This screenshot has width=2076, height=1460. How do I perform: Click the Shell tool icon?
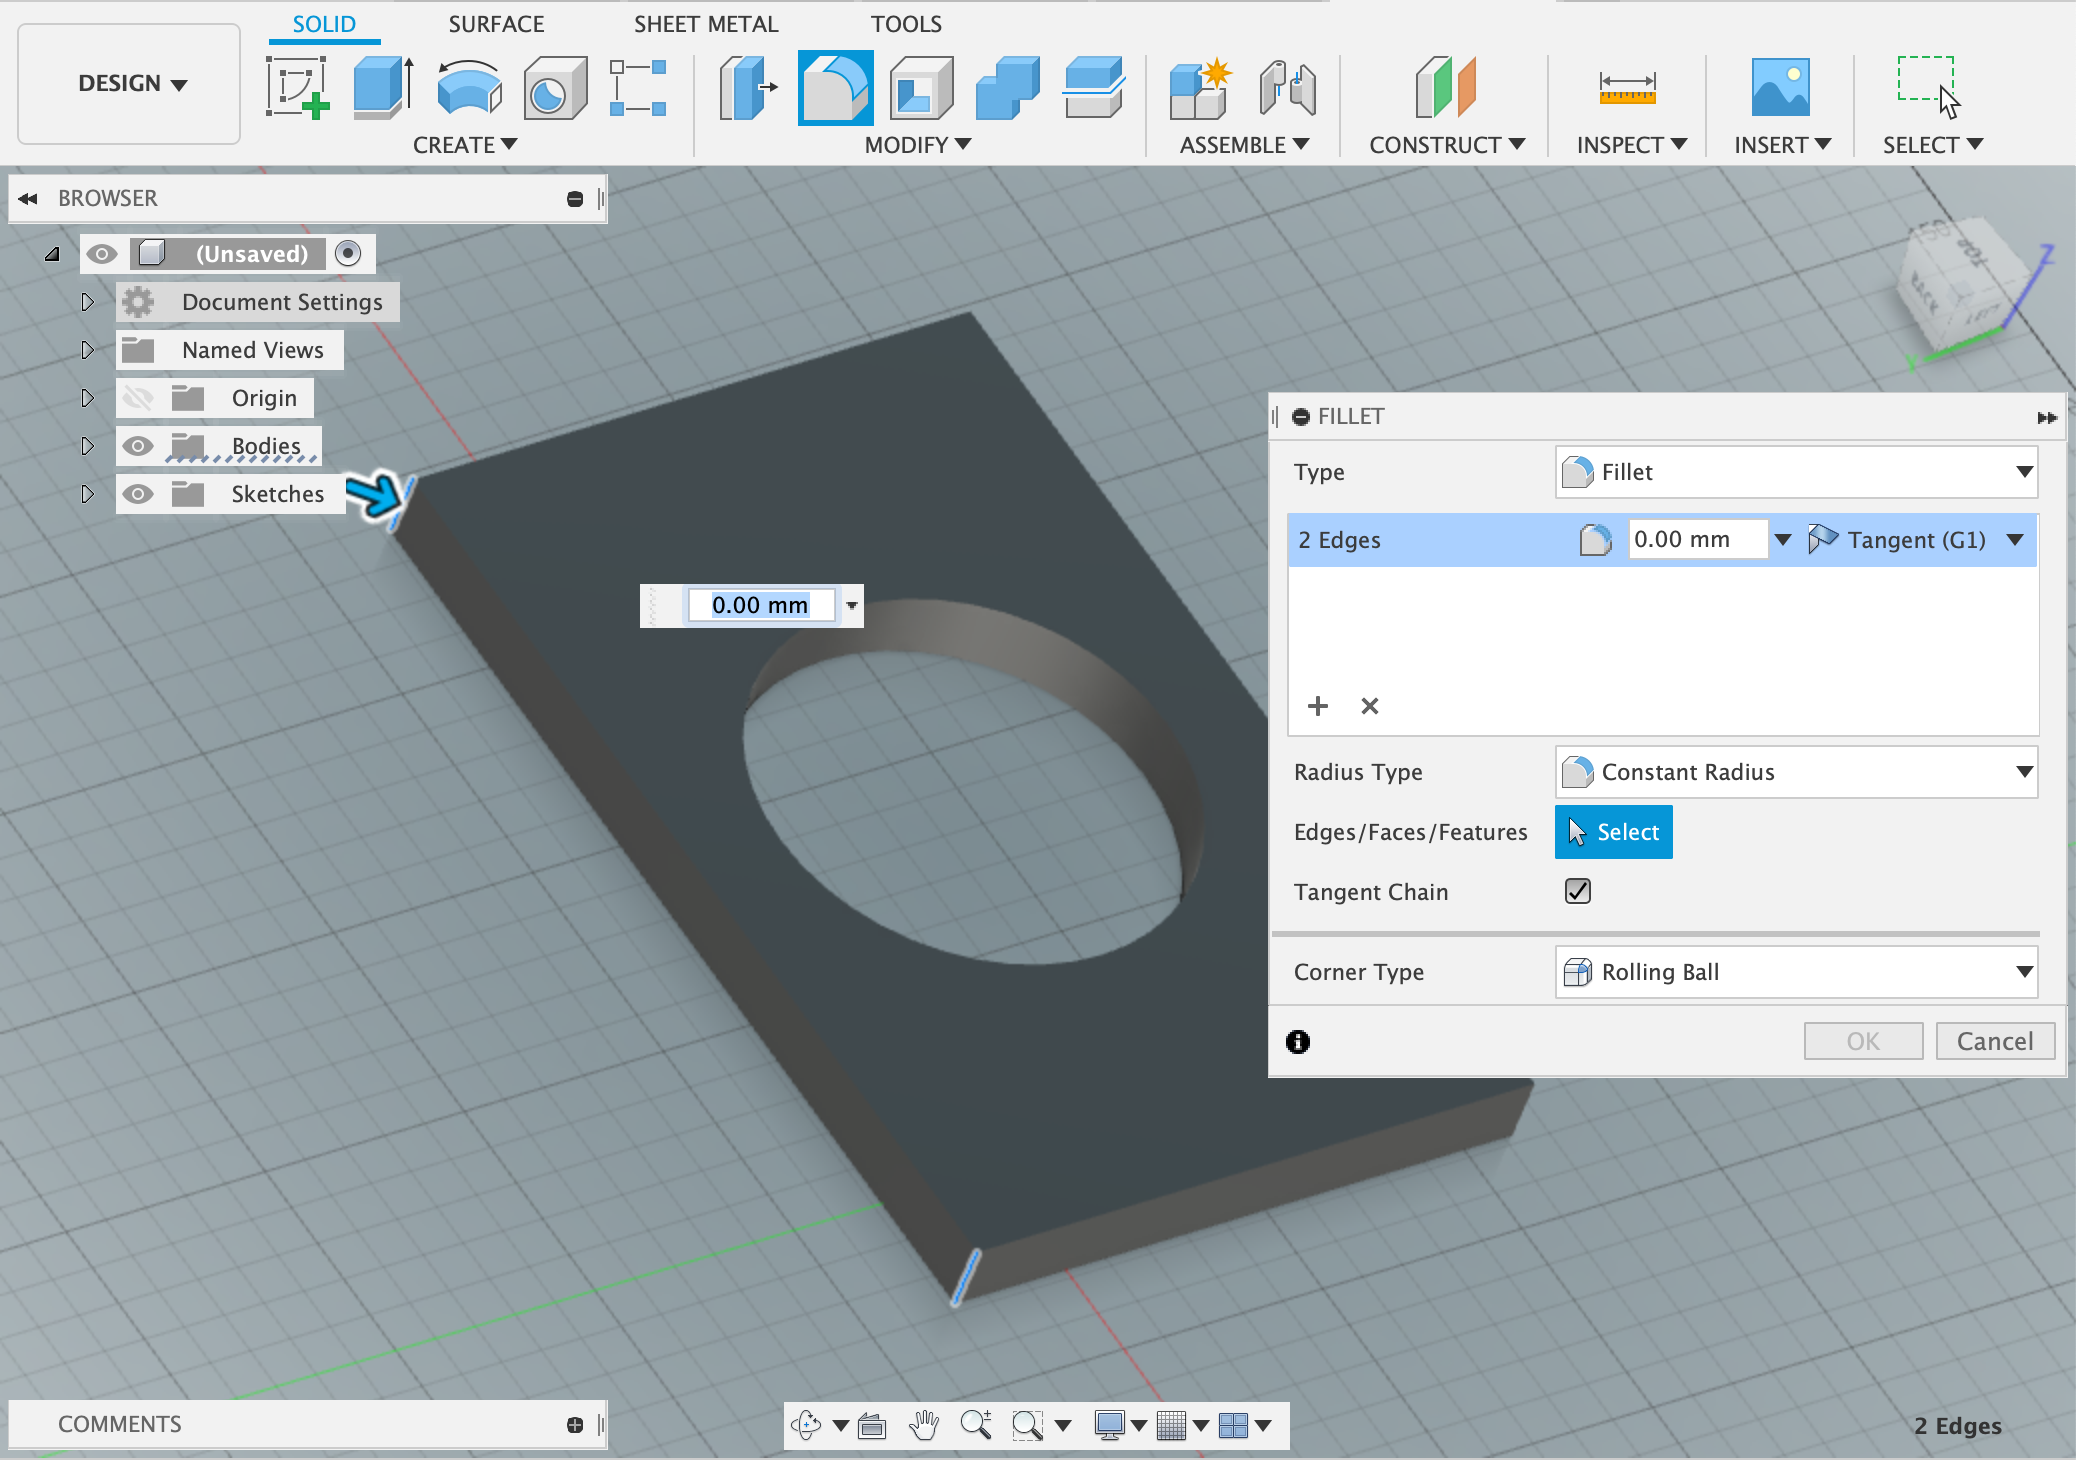(921, 88)
